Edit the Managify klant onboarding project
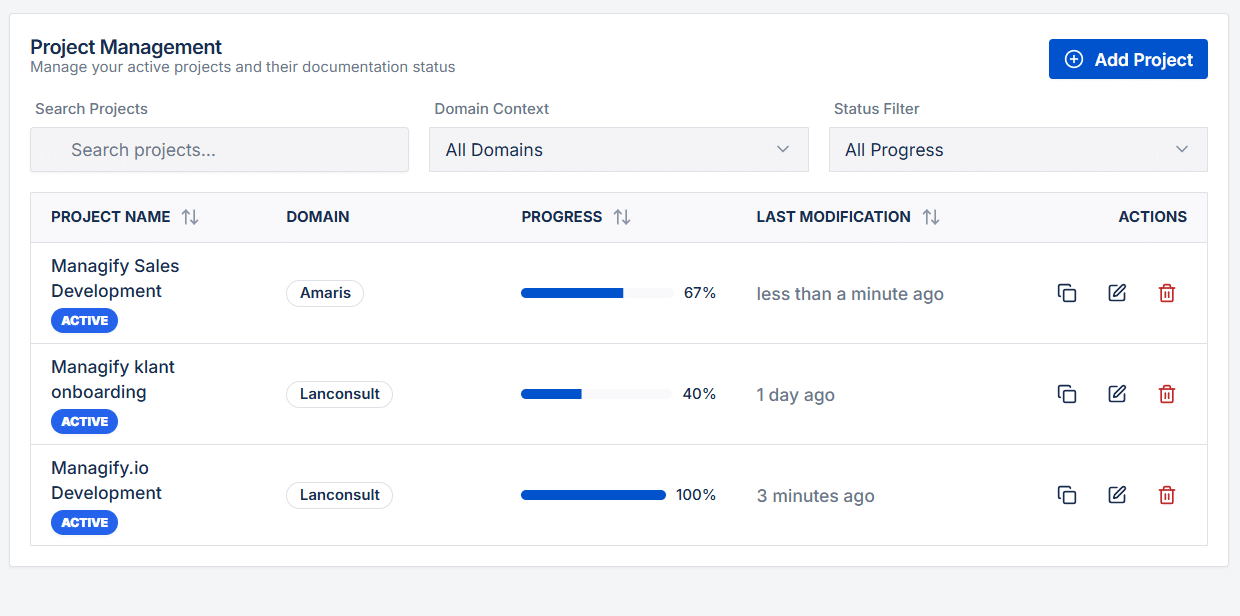1240x616 pixels. (x=1117, y=394)
